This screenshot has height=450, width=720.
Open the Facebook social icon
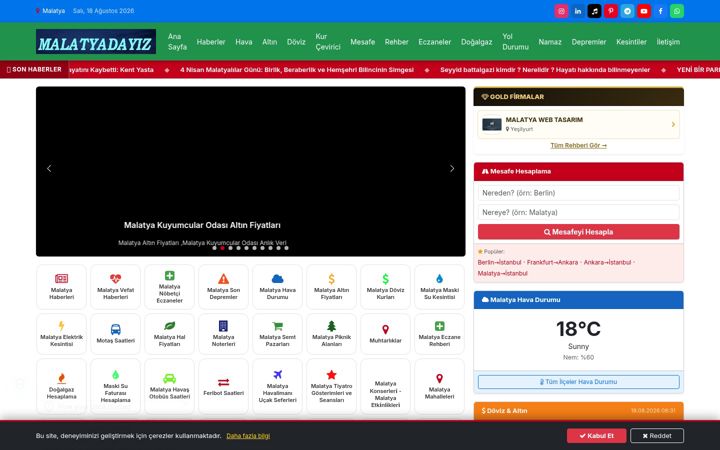tap(660, 11)
